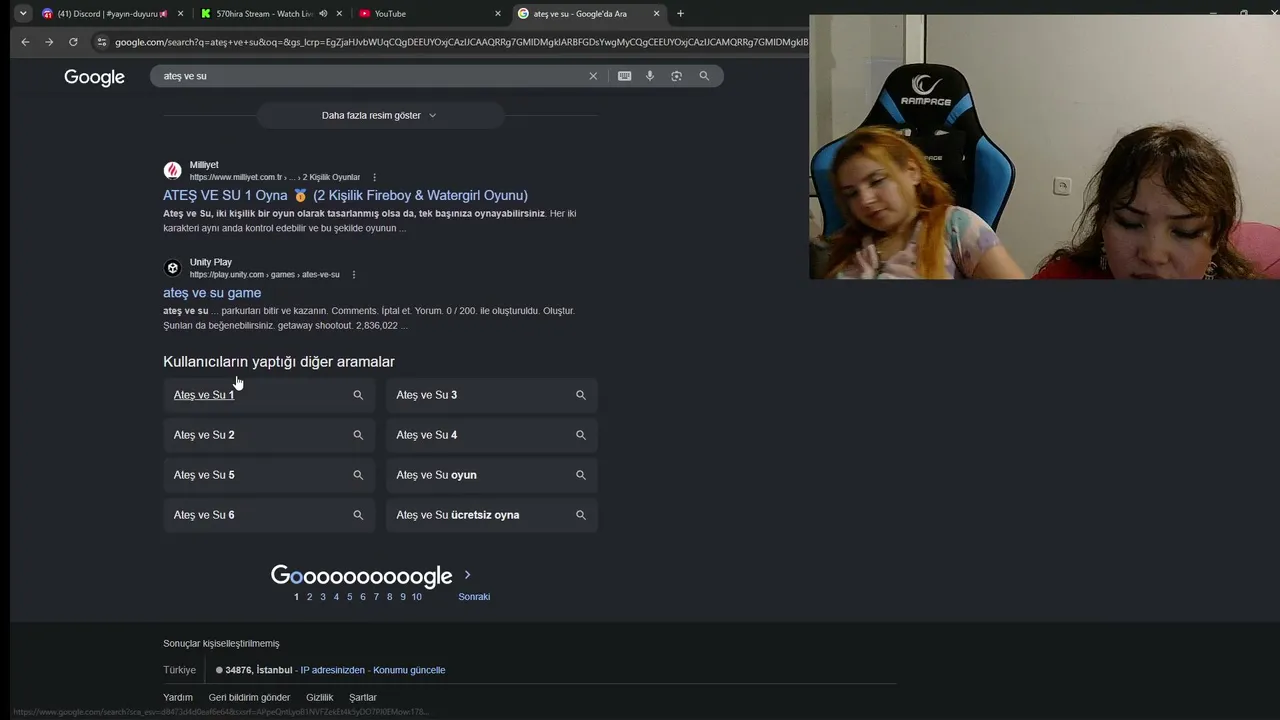Image resolution: width=1280 pixels, height=720 pixels.
Task: Open the Unity Play result options menu
Action: pos(354,275)
